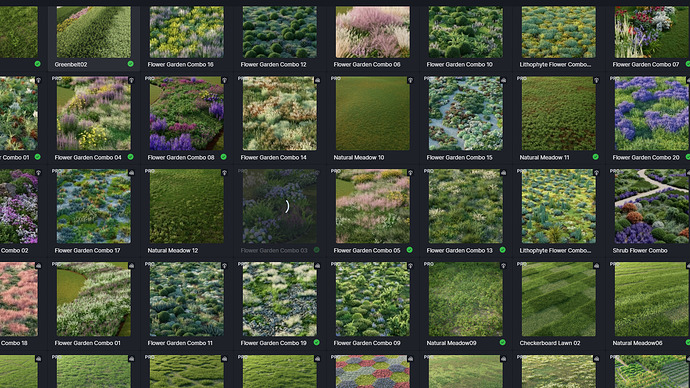This screenshot has width=690, height=388.
Task: Click the corner badge icon on Flower Garden Combo 08
Action: pos(224,81)
